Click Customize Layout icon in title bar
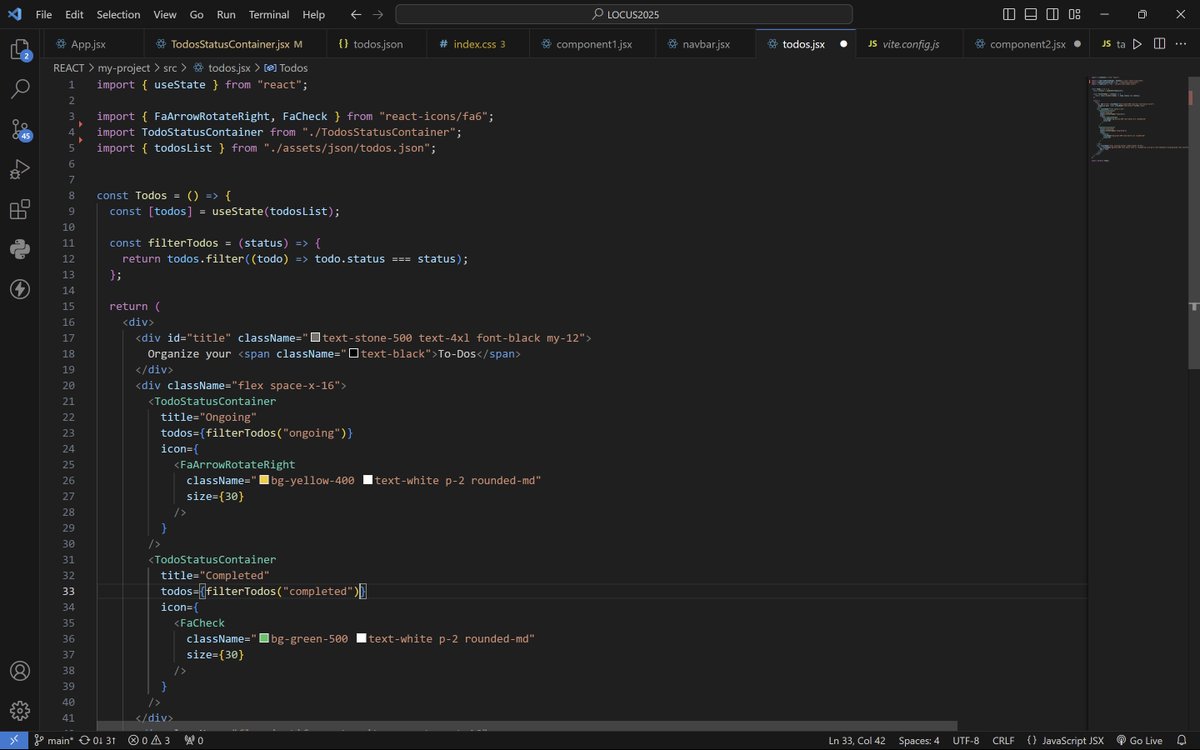The image size is (1200, 750). pos(1075,15)
